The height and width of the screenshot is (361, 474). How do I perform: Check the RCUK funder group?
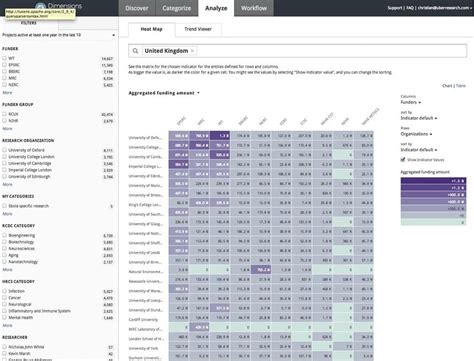(x=4, y=114)
